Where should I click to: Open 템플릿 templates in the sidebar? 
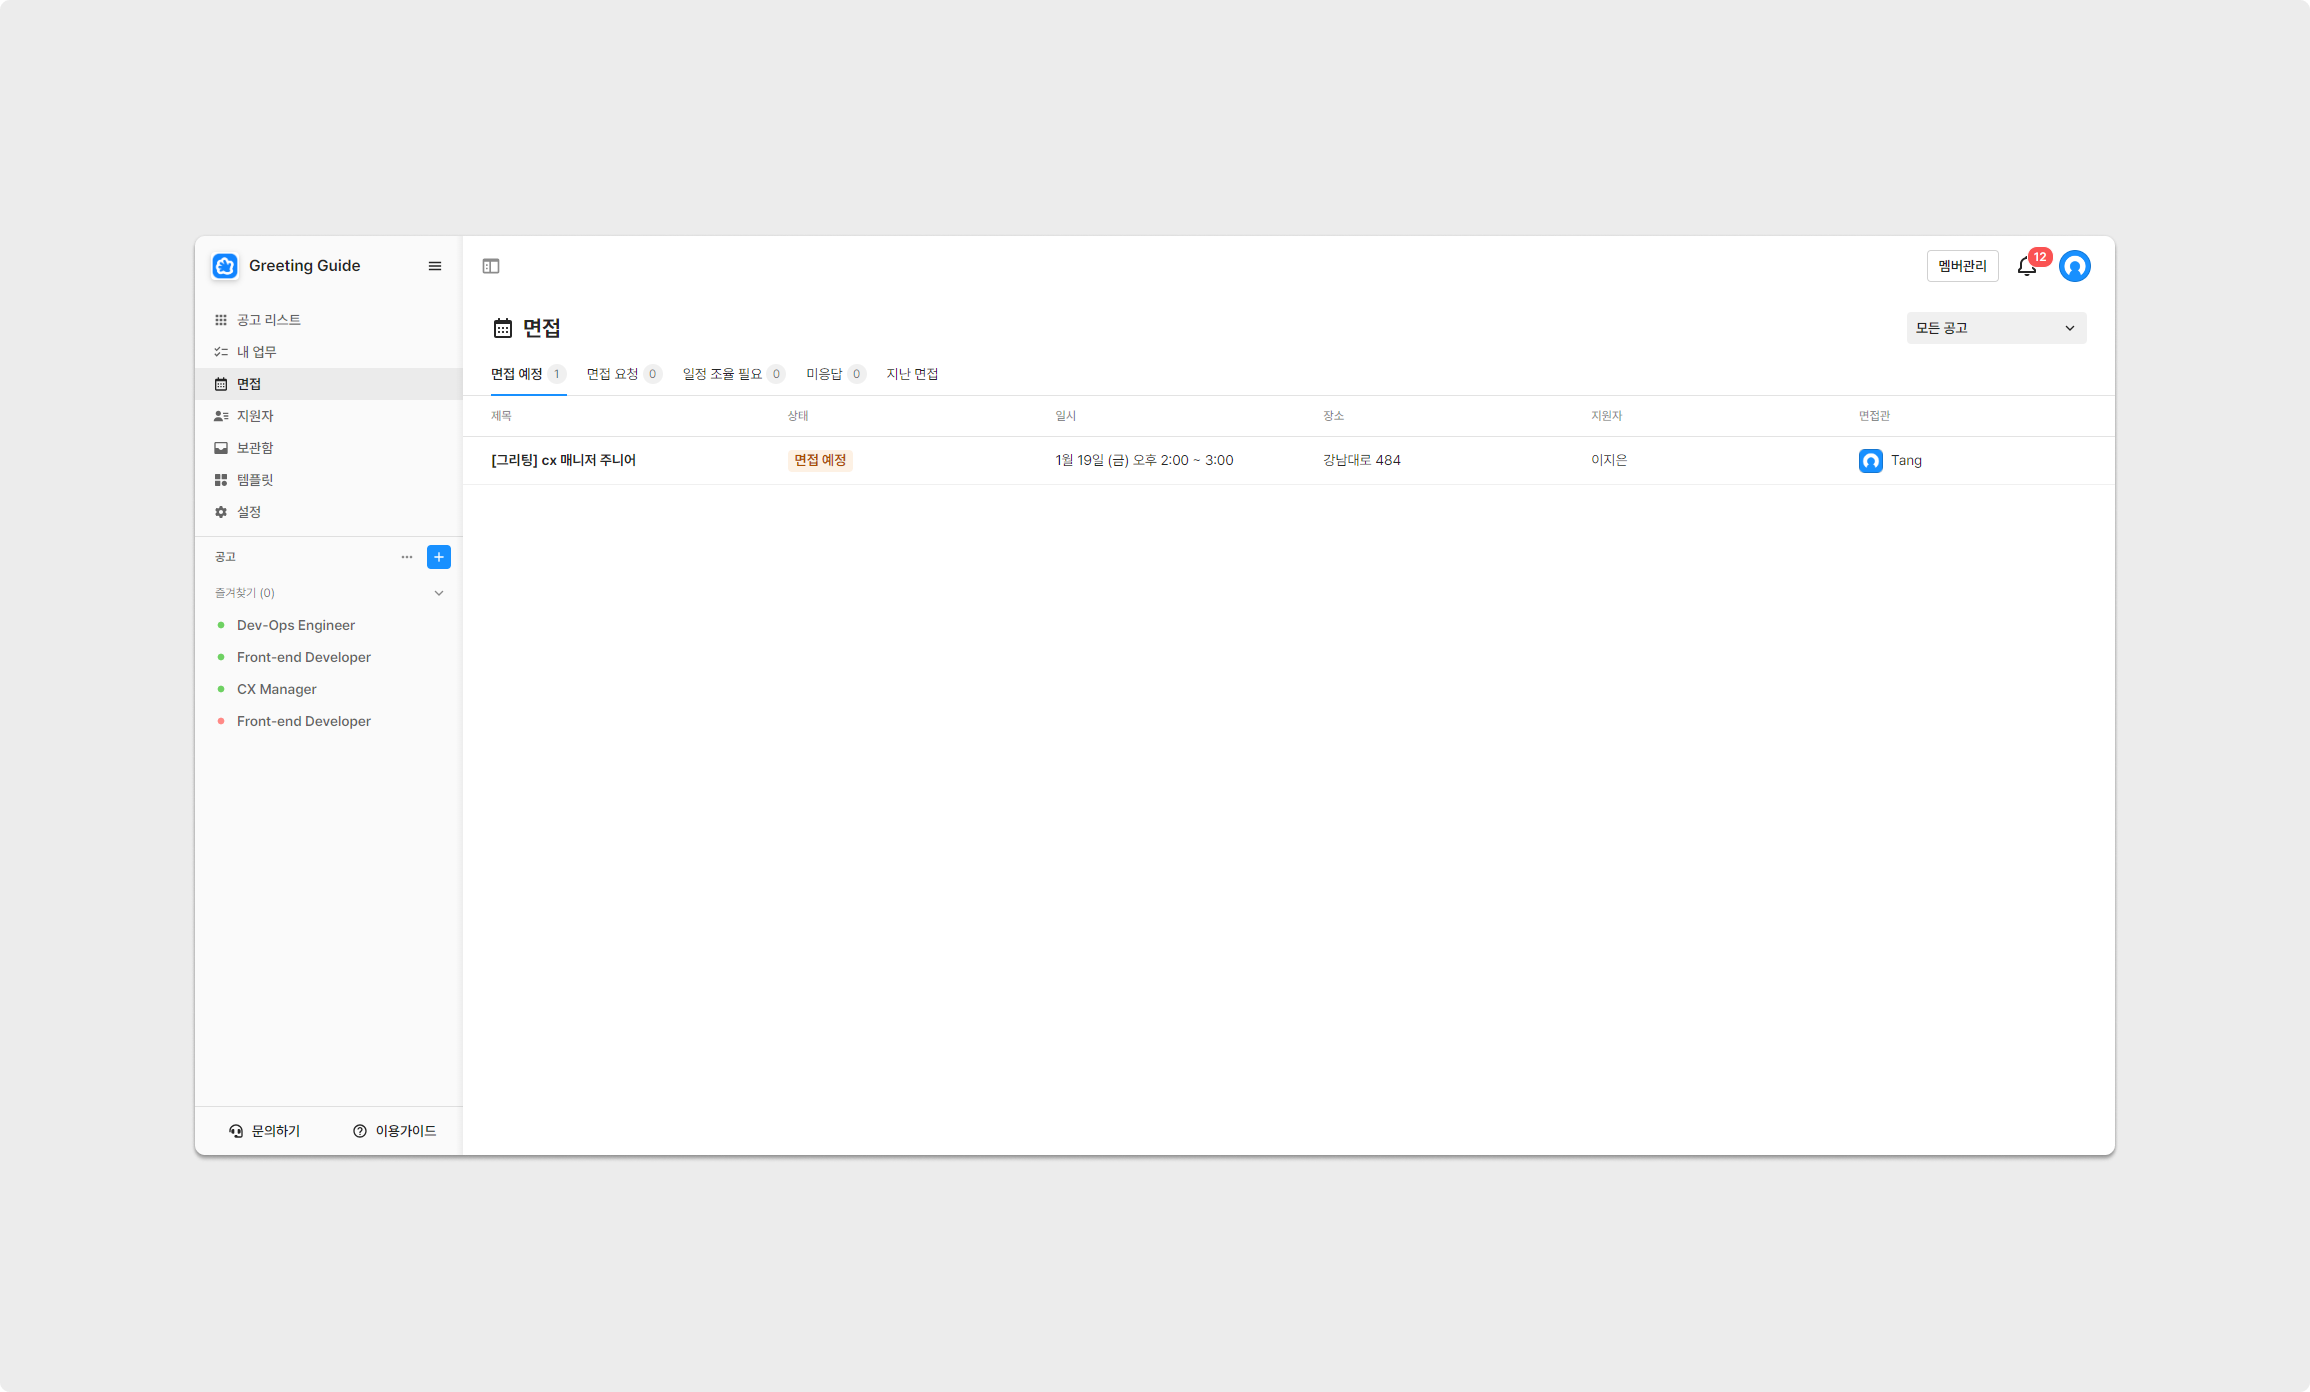(254, 480)
